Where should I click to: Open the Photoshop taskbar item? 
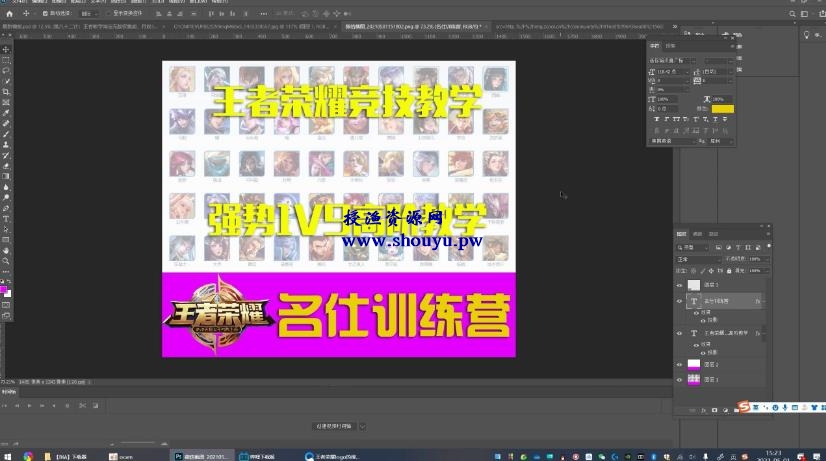click(x=201, y=456)
